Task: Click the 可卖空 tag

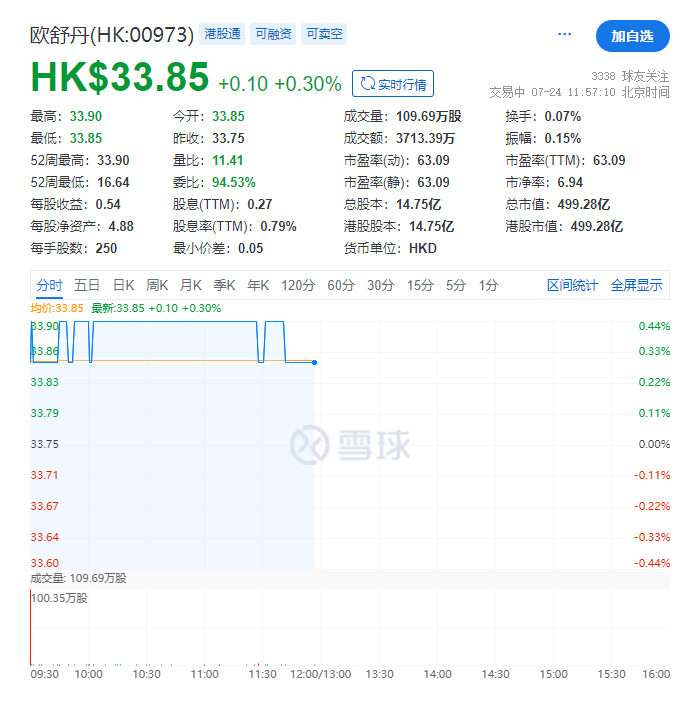Action: click(324, 34)
